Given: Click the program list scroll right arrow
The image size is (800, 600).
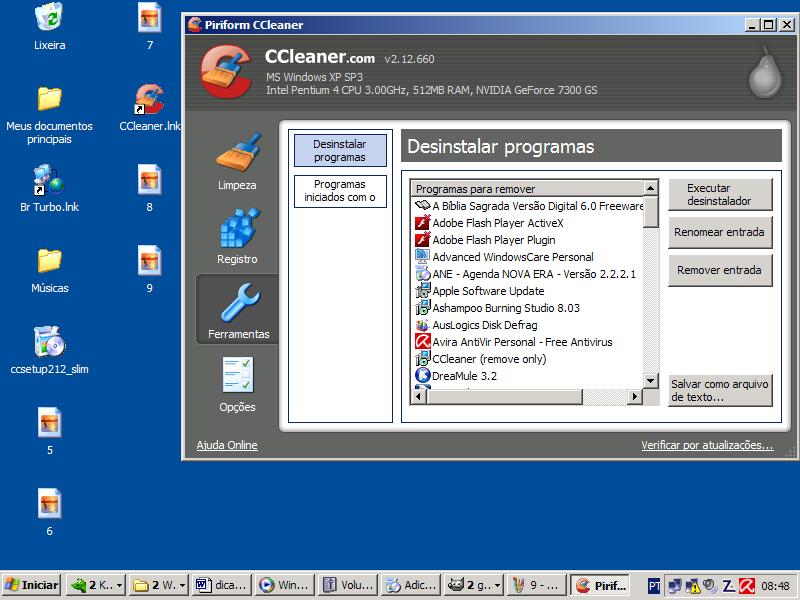Looking at the screenshot, I should pyautogui.click(x=635, y=396).
